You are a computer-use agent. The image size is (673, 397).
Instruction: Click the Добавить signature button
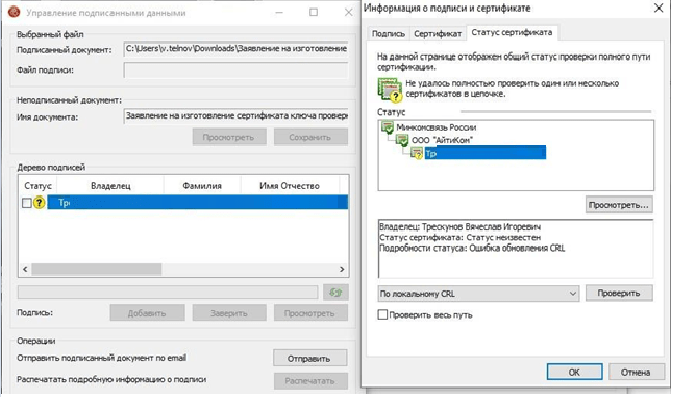(147, 313)
